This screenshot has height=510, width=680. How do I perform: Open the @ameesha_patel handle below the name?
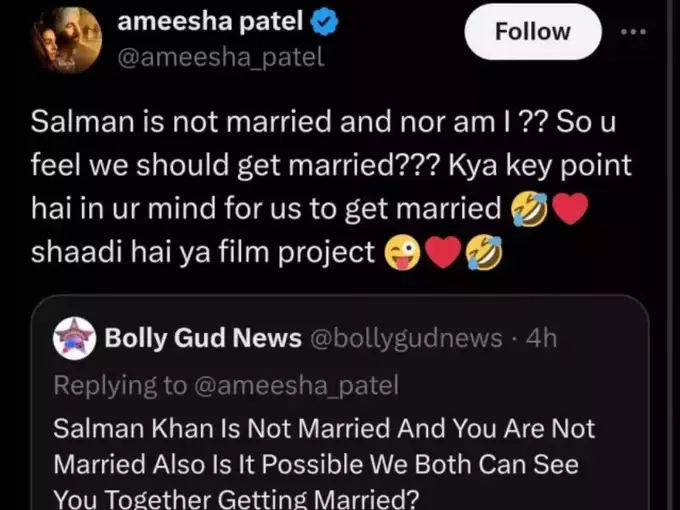point(220,57)
